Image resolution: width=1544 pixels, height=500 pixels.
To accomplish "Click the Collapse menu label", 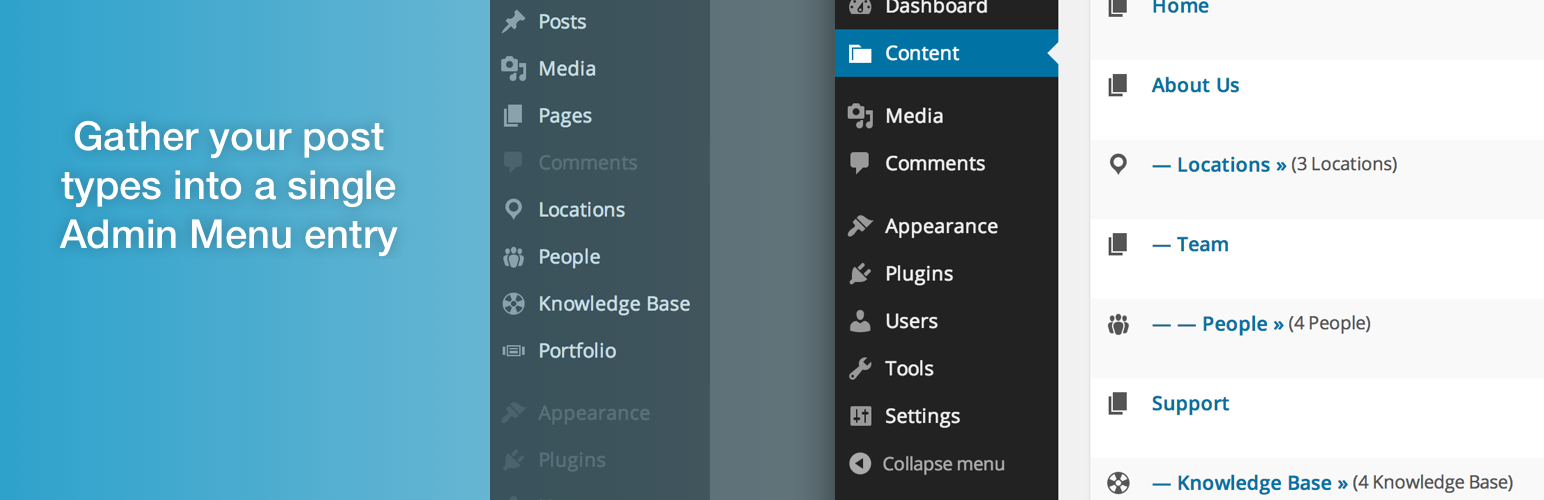I will (943, 464).
